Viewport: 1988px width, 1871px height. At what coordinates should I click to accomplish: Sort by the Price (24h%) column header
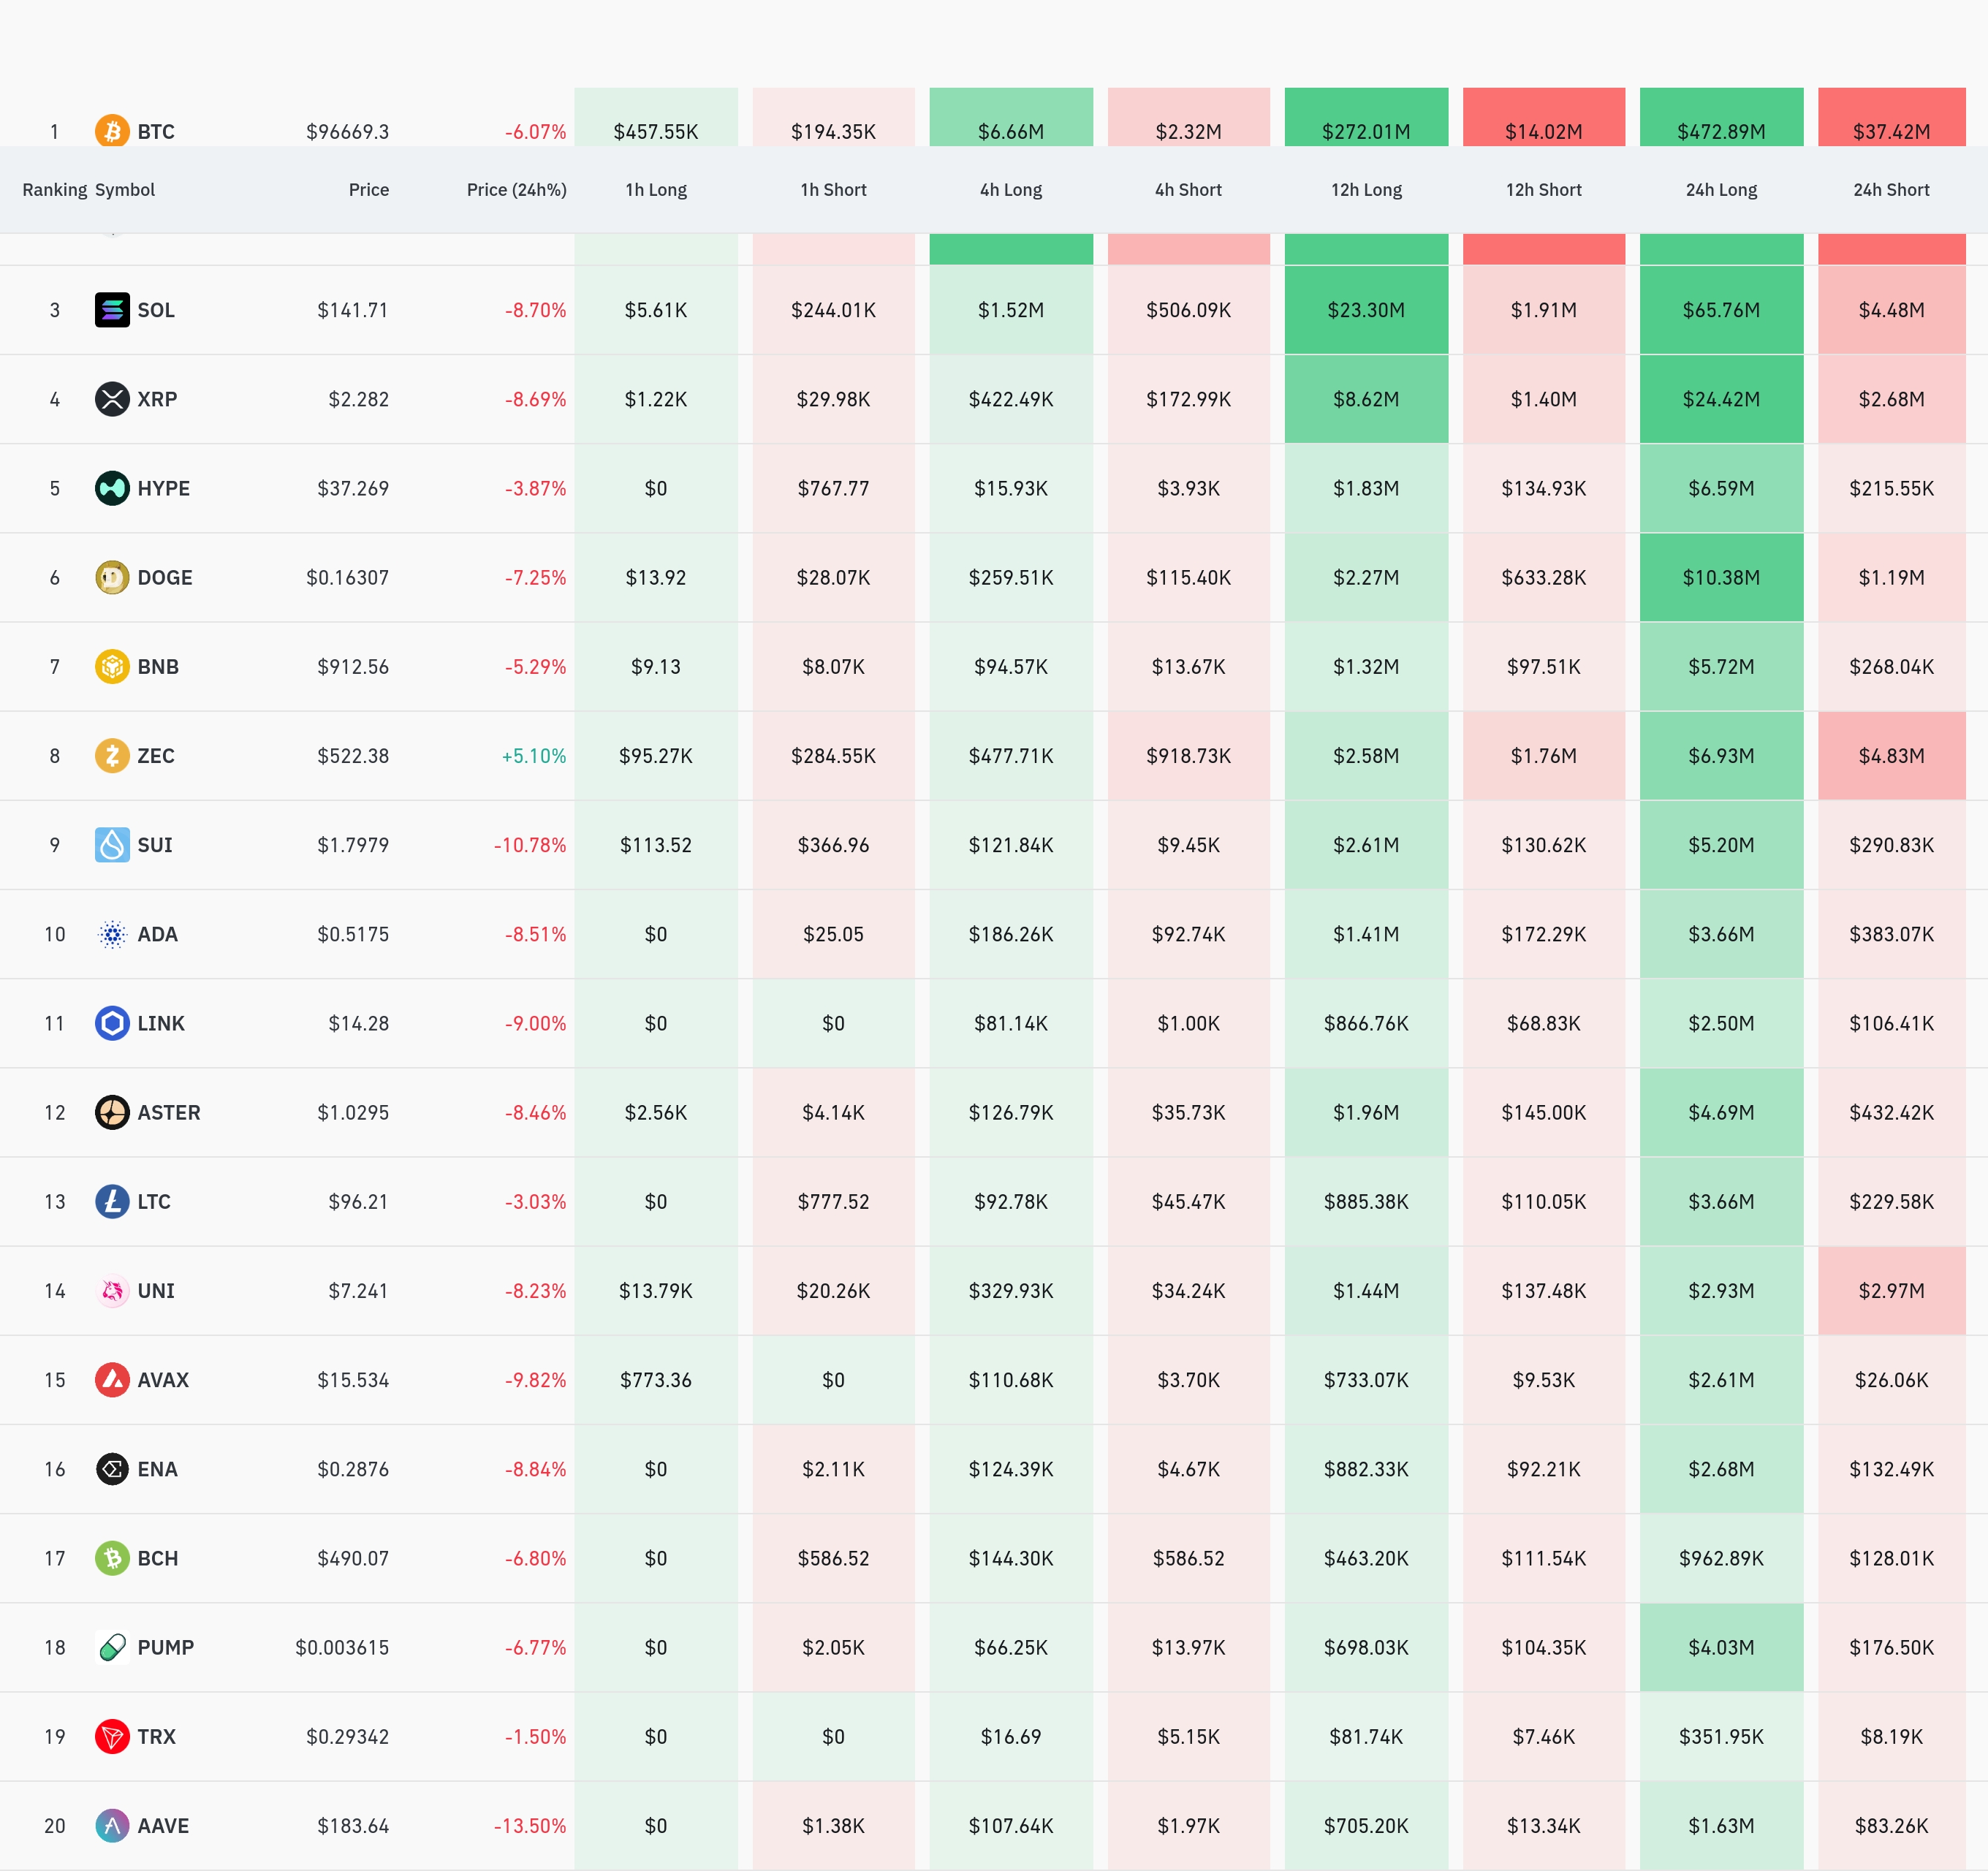(516, 190)
